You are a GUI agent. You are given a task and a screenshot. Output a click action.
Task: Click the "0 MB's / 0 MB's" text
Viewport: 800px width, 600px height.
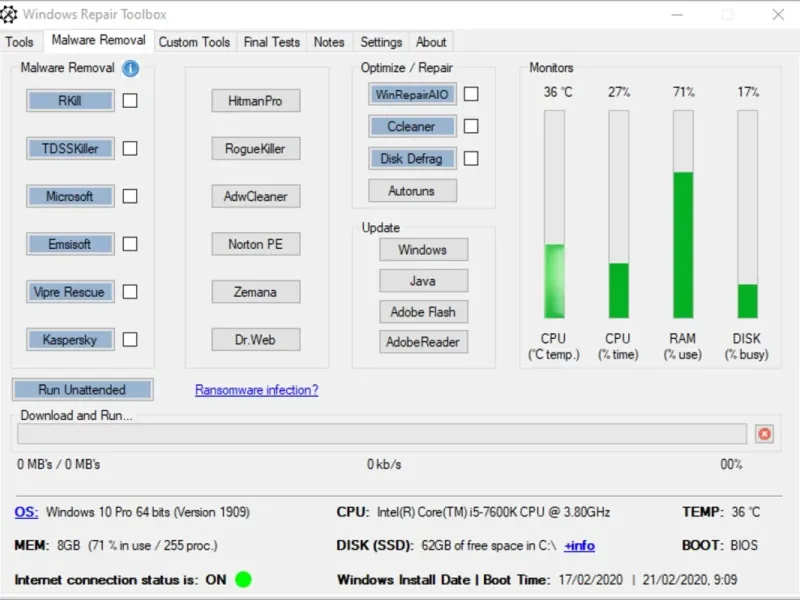pos(59,464)
